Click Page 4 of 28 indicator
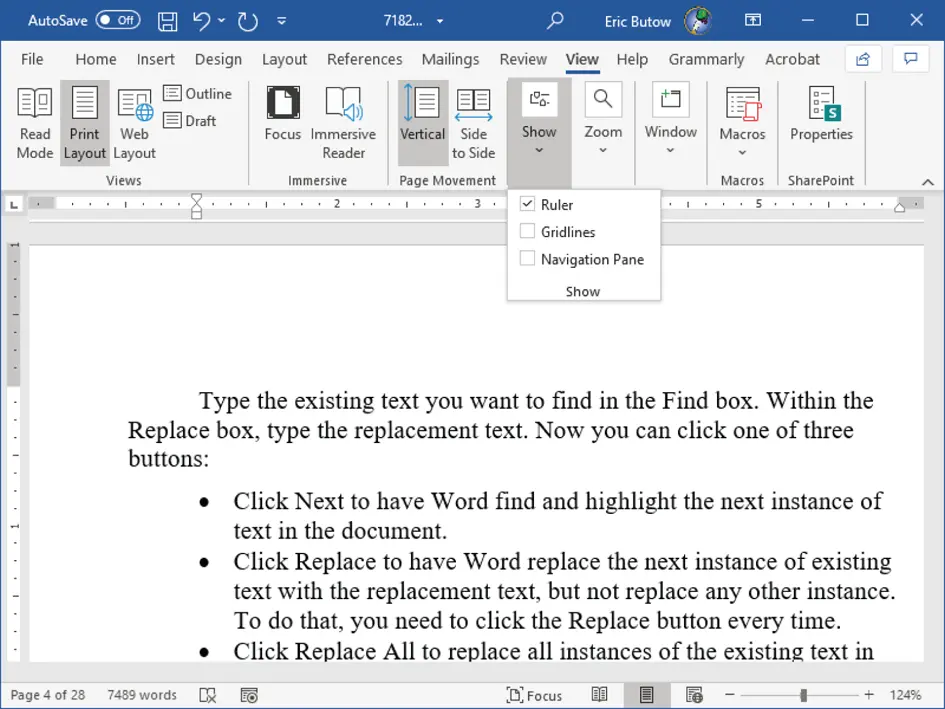 pos(48,695)
